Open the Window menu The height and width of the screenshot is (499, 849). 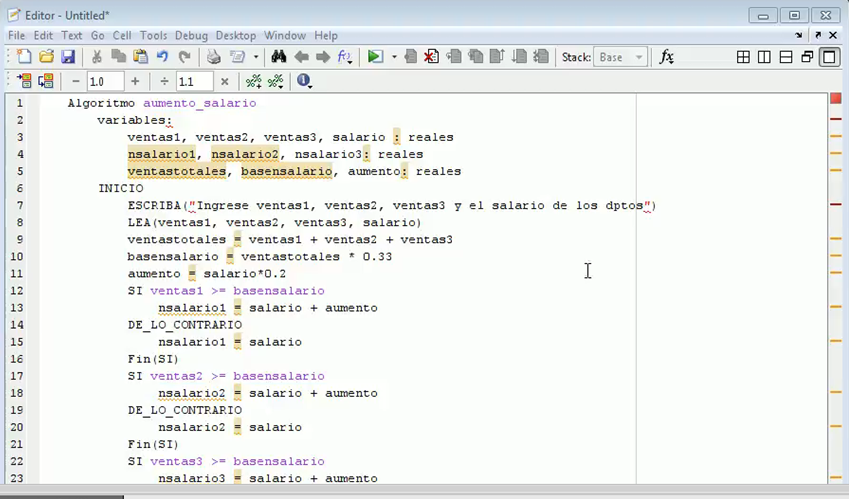click(x=285, y=35)
